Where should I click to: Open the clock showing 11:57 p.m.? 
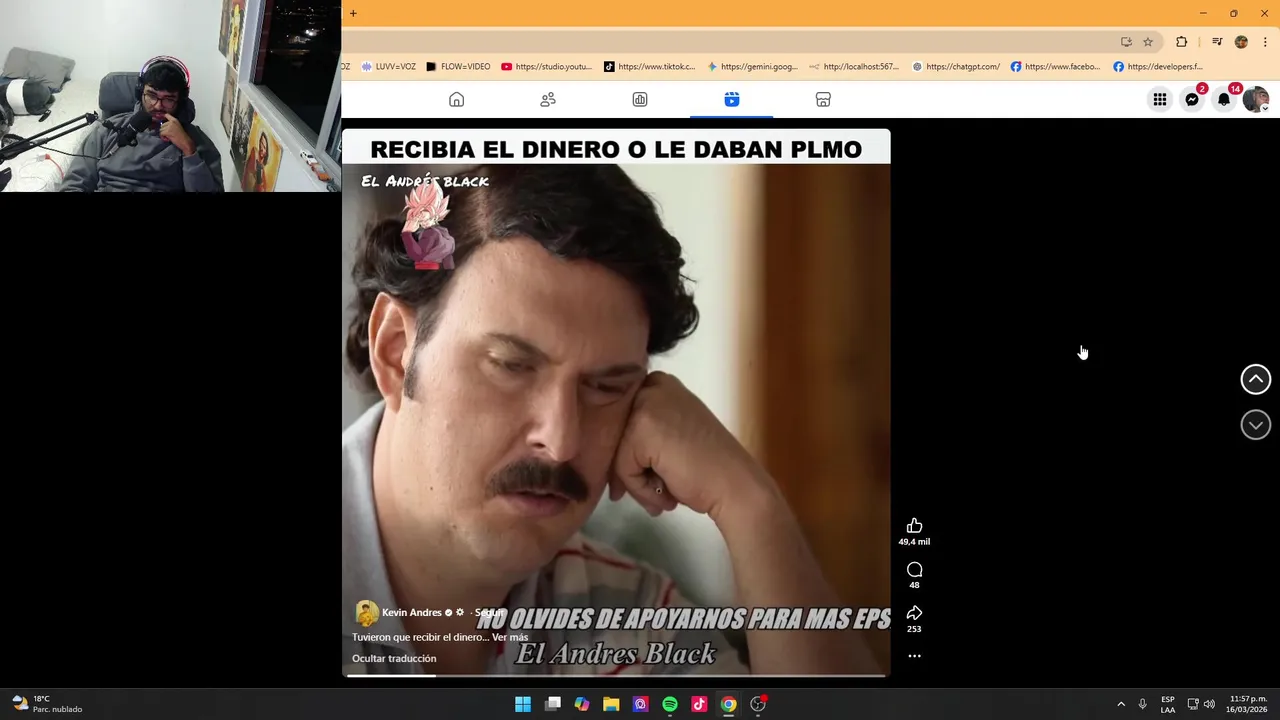1246,704
